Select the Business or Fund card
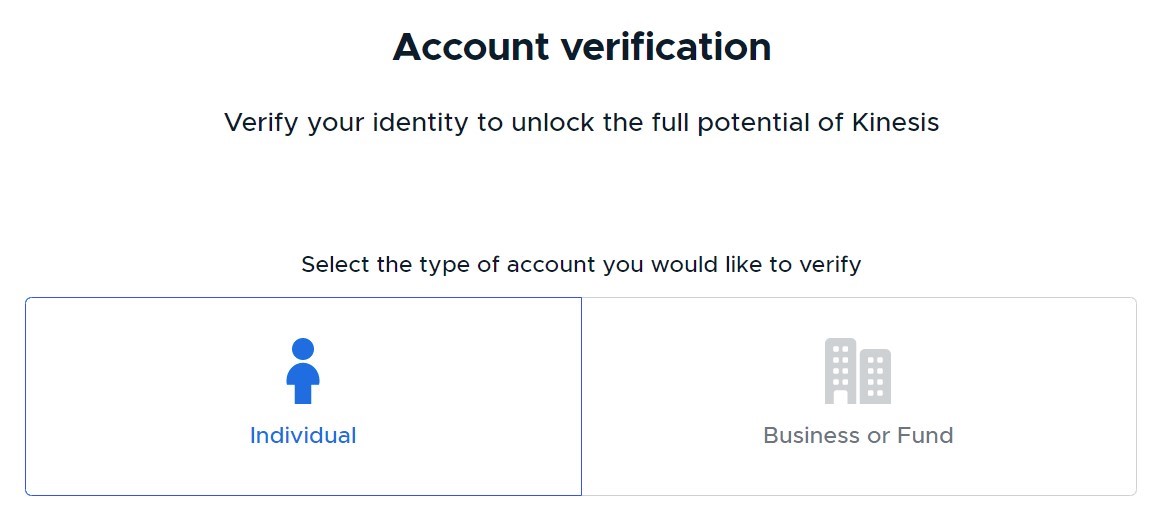Image resolution: width=1164 pixels, height=509 pixels. pos(859,396)
